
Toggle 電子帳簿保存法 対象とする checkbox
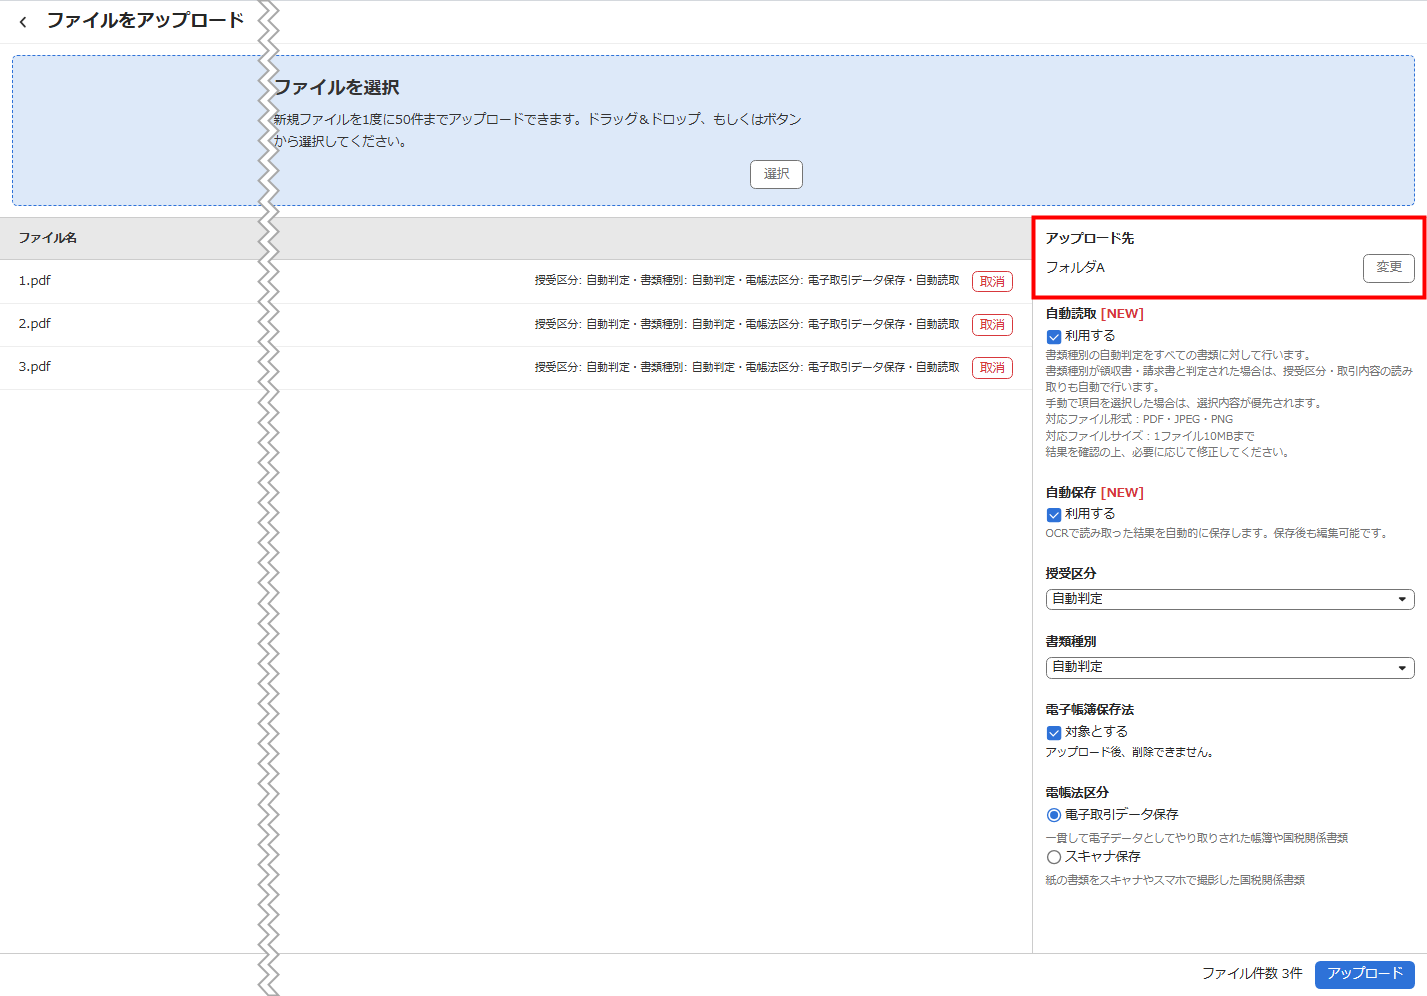[x=1054, y=733]
